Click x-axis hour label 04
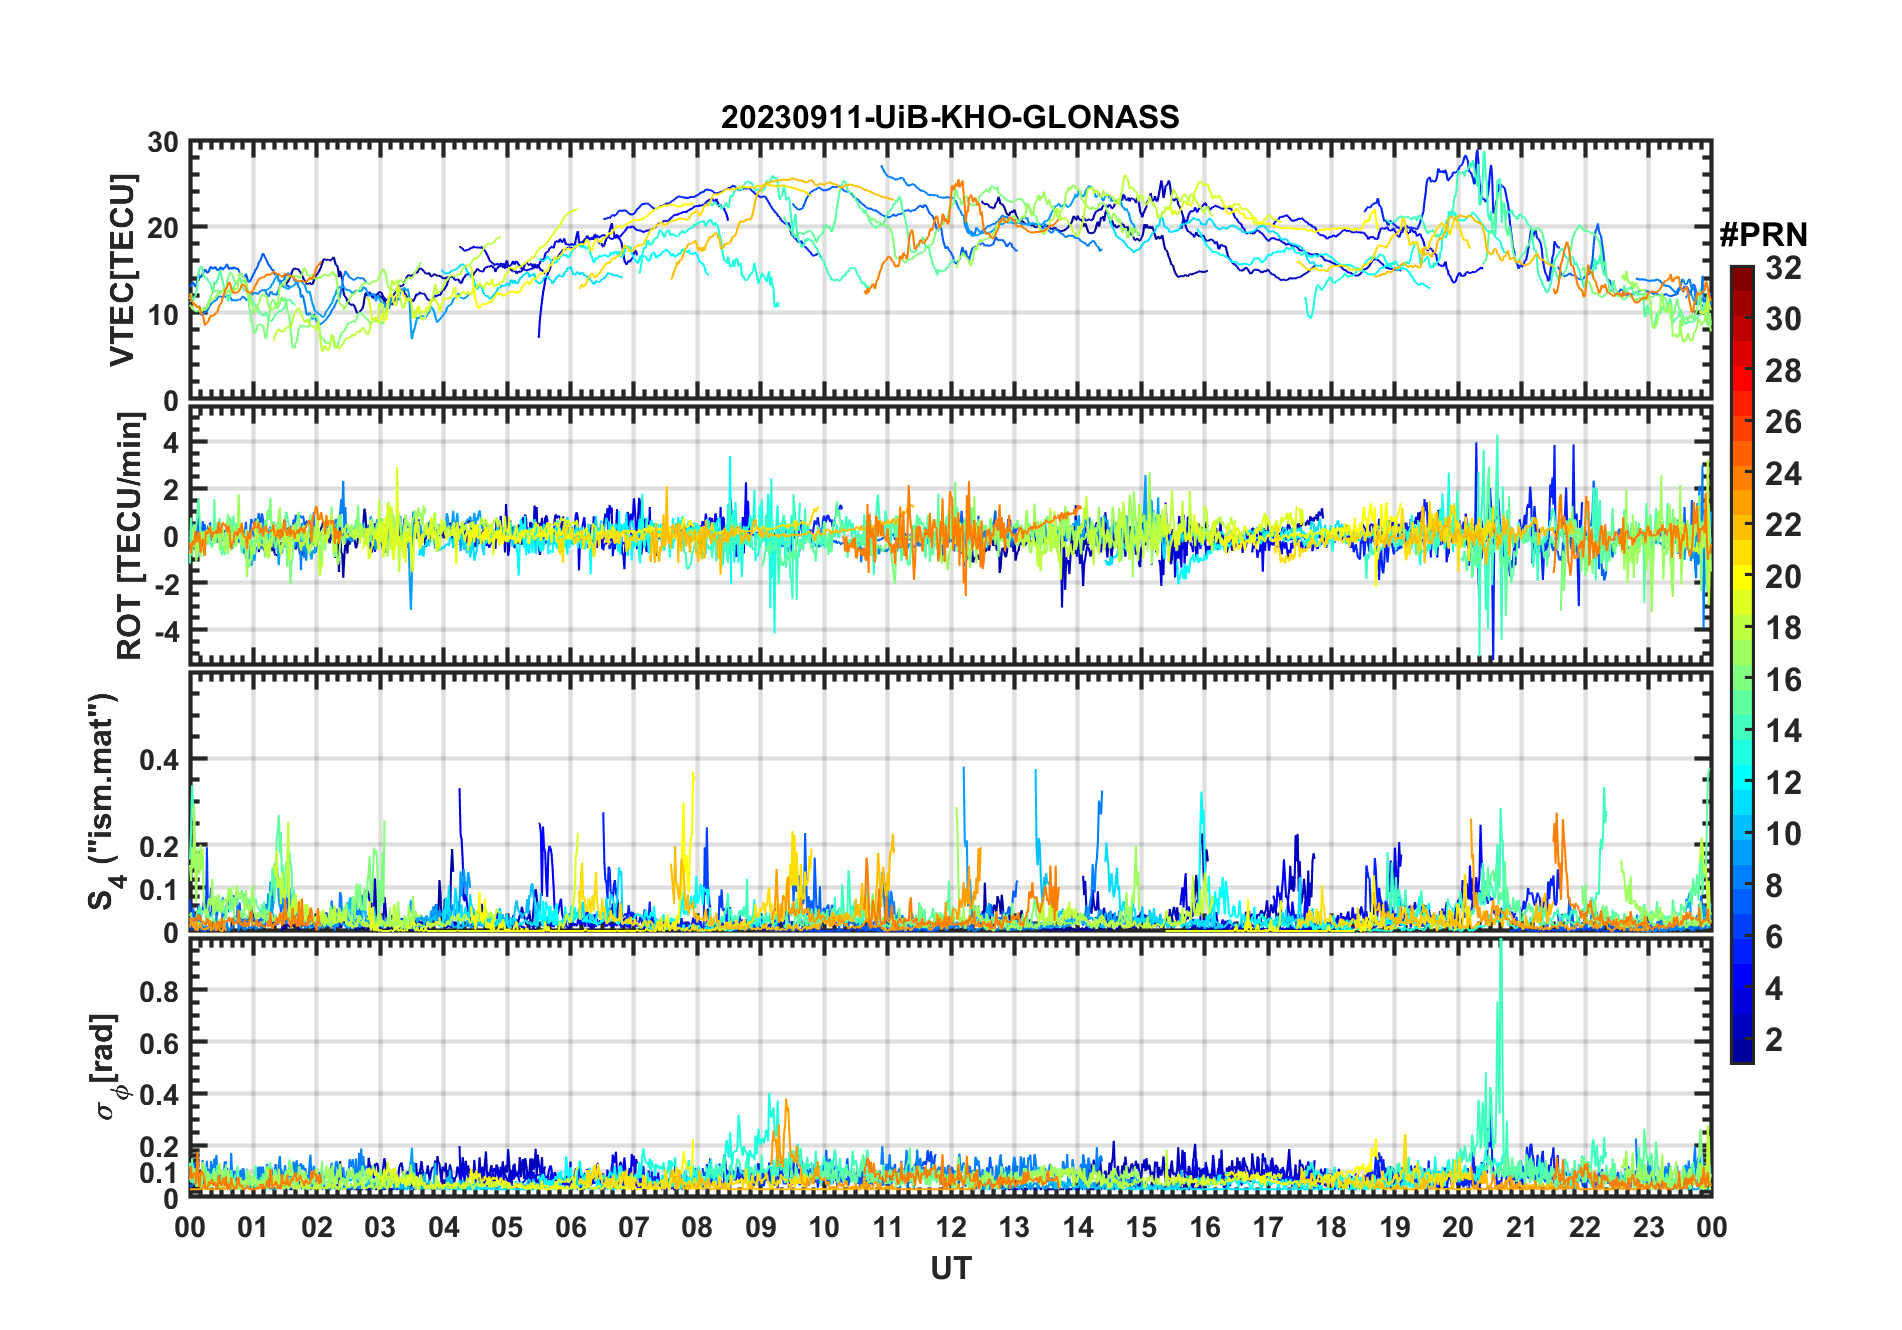This screenshot has height=1330, width=1902. click(444, 1228)
